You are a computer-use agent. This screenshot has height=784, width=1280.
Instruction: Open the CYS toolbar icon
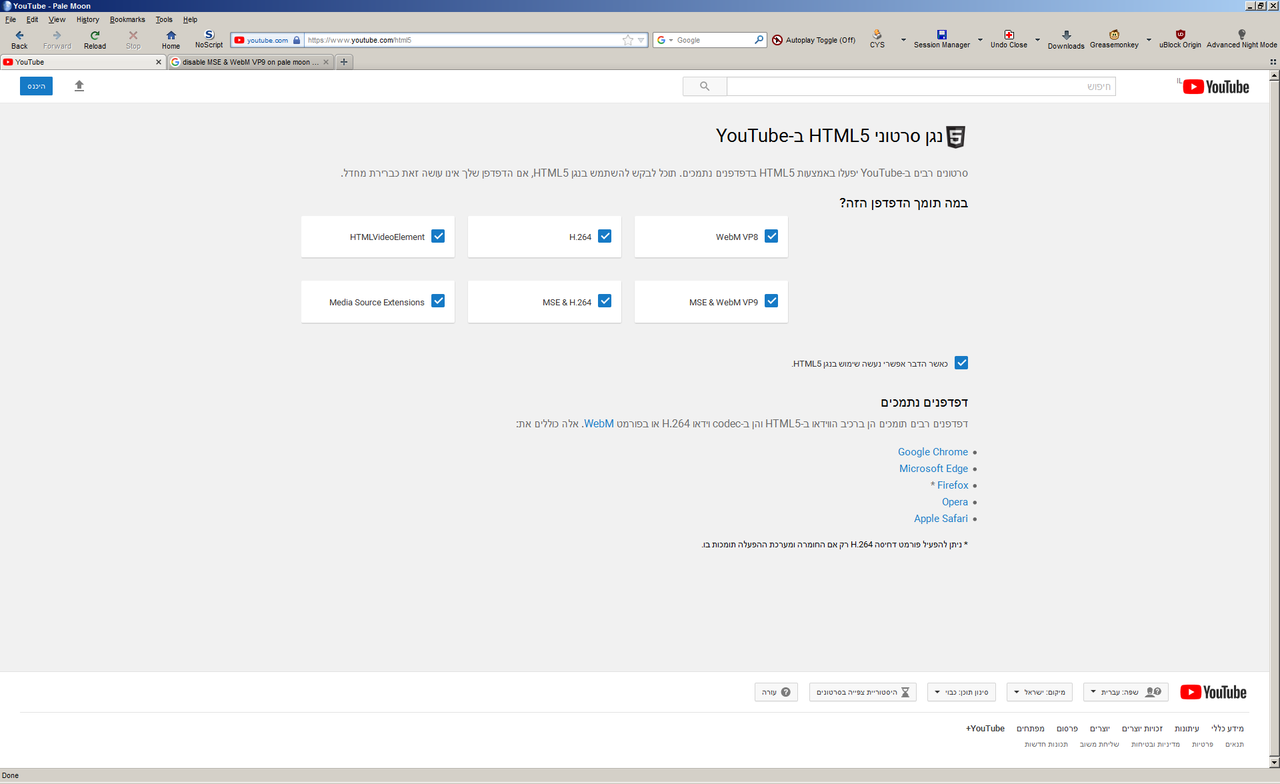[x=877, y=39]
